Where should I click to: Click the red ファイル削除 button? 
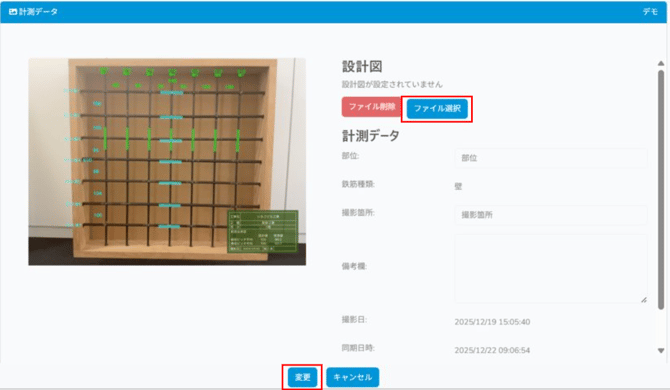click(x=372, y=107)
